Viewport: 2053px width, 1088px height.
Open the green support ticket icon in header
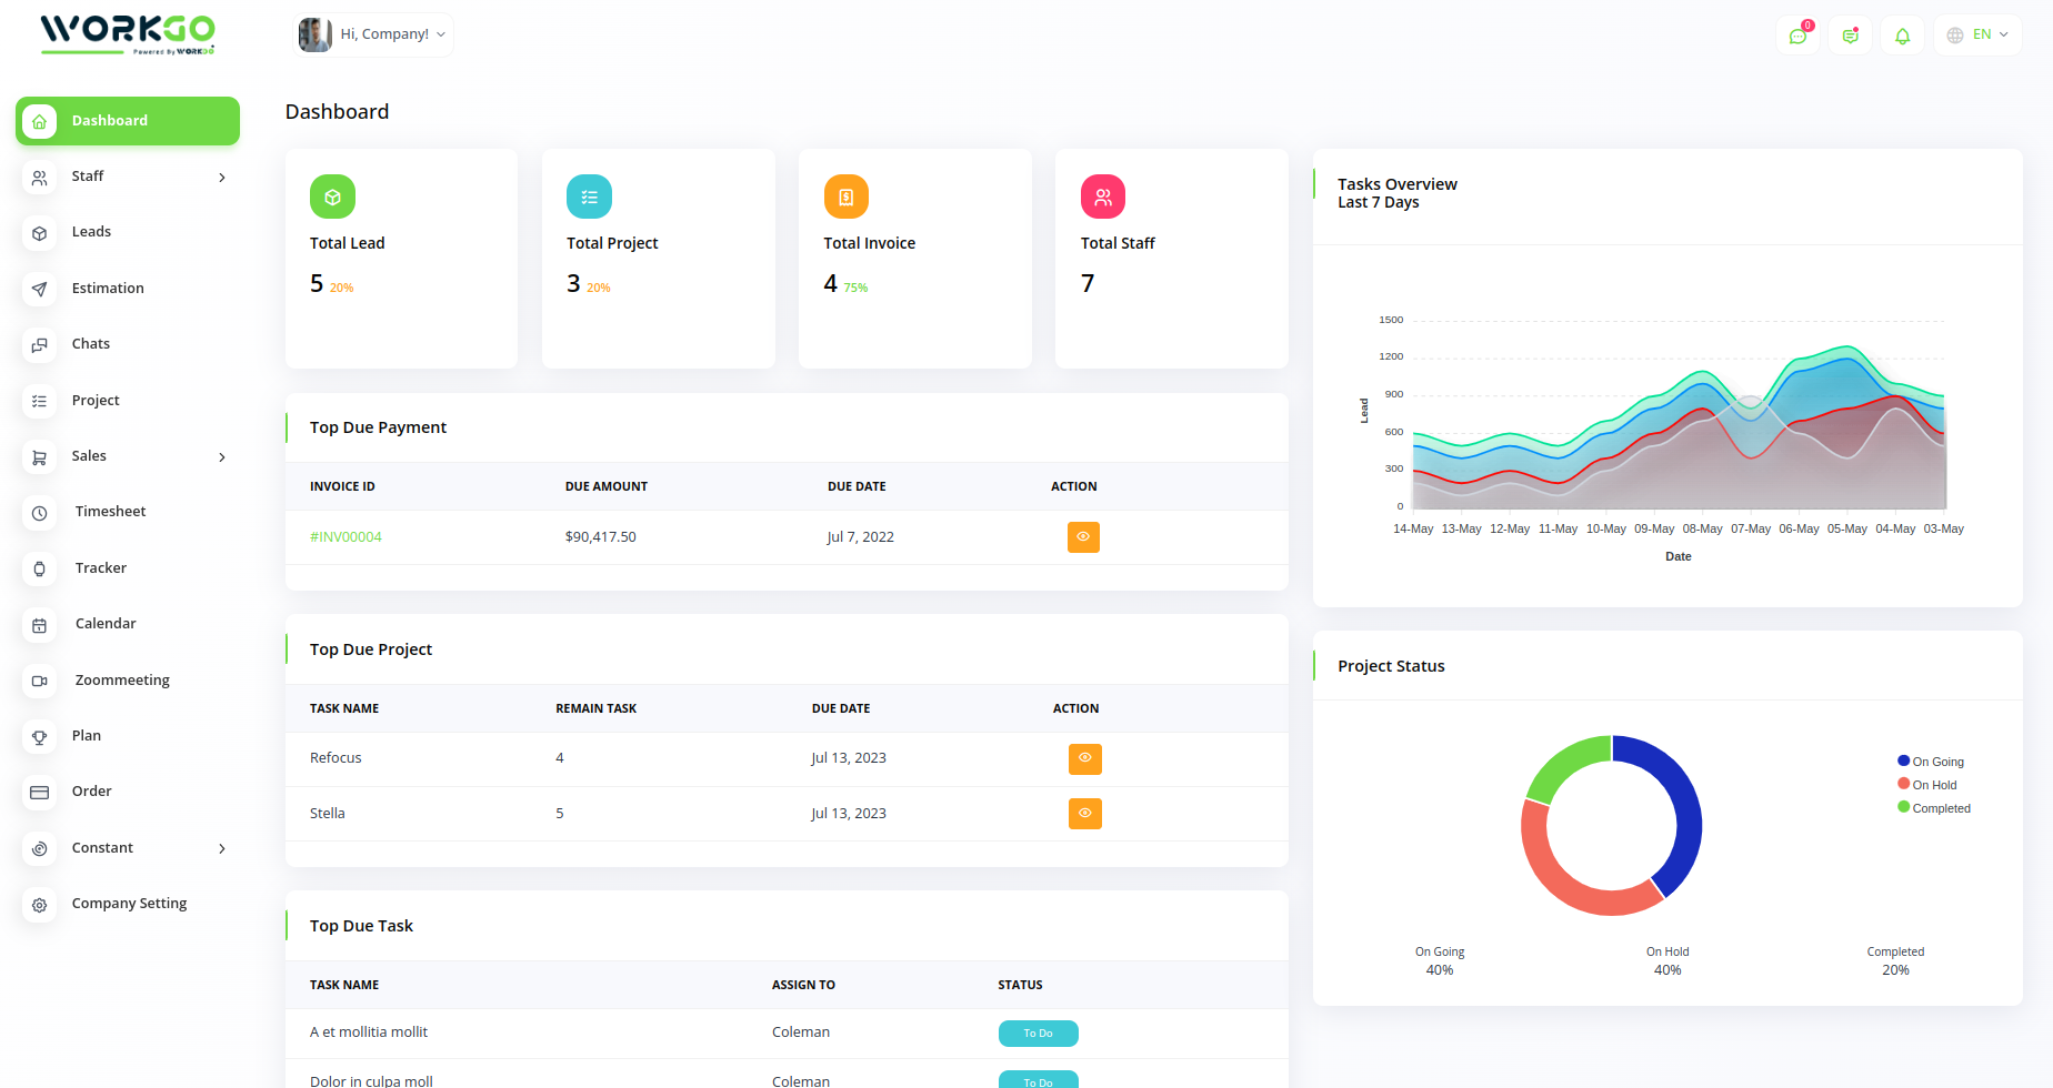click(x=1850, y=36)
